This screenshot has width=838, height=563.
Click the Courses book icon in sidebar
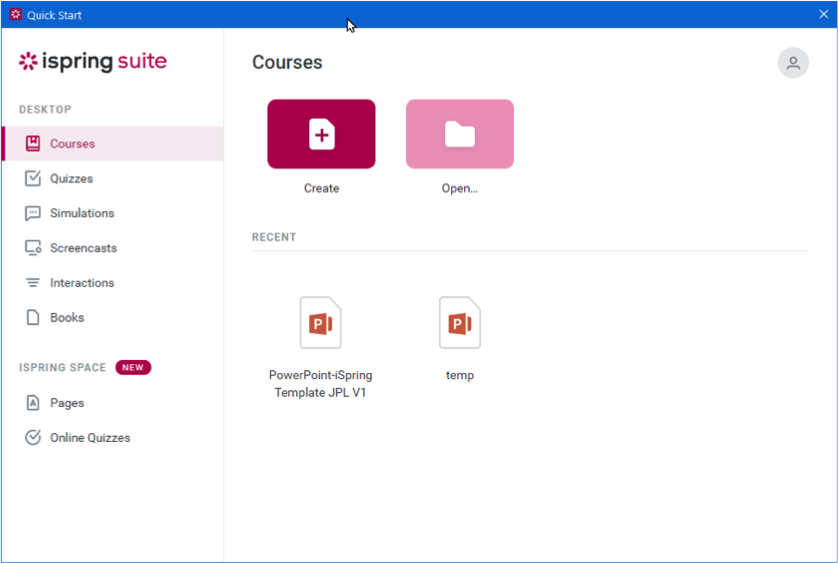[33, 144]
